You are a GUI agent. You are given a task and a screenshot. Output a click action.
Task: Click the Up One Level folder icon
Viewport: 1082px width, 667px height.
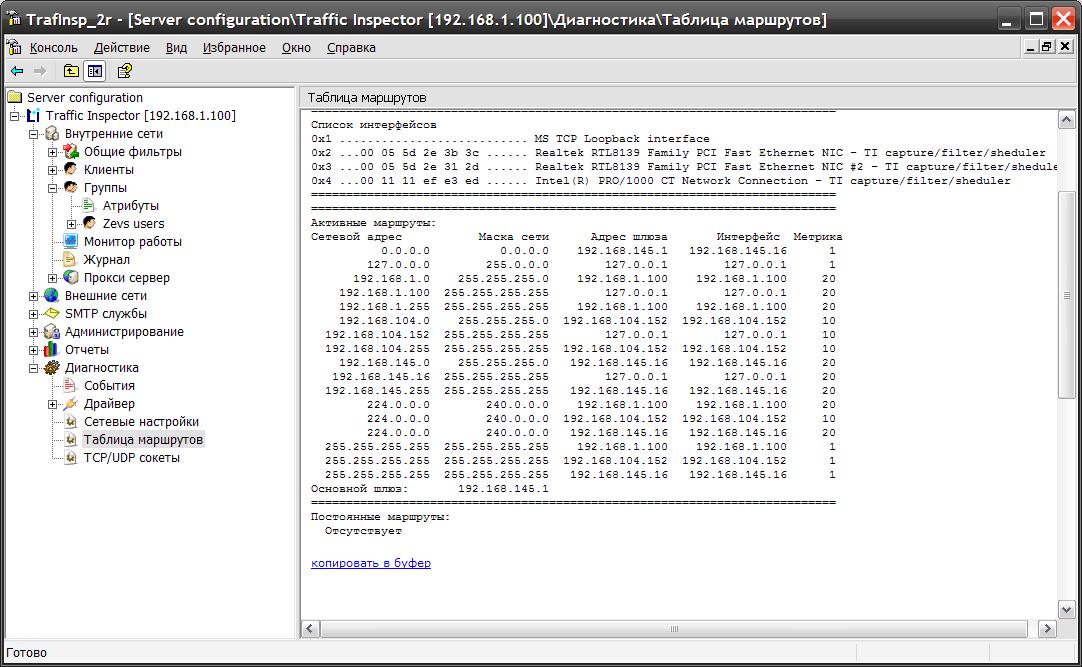[71, 71]
